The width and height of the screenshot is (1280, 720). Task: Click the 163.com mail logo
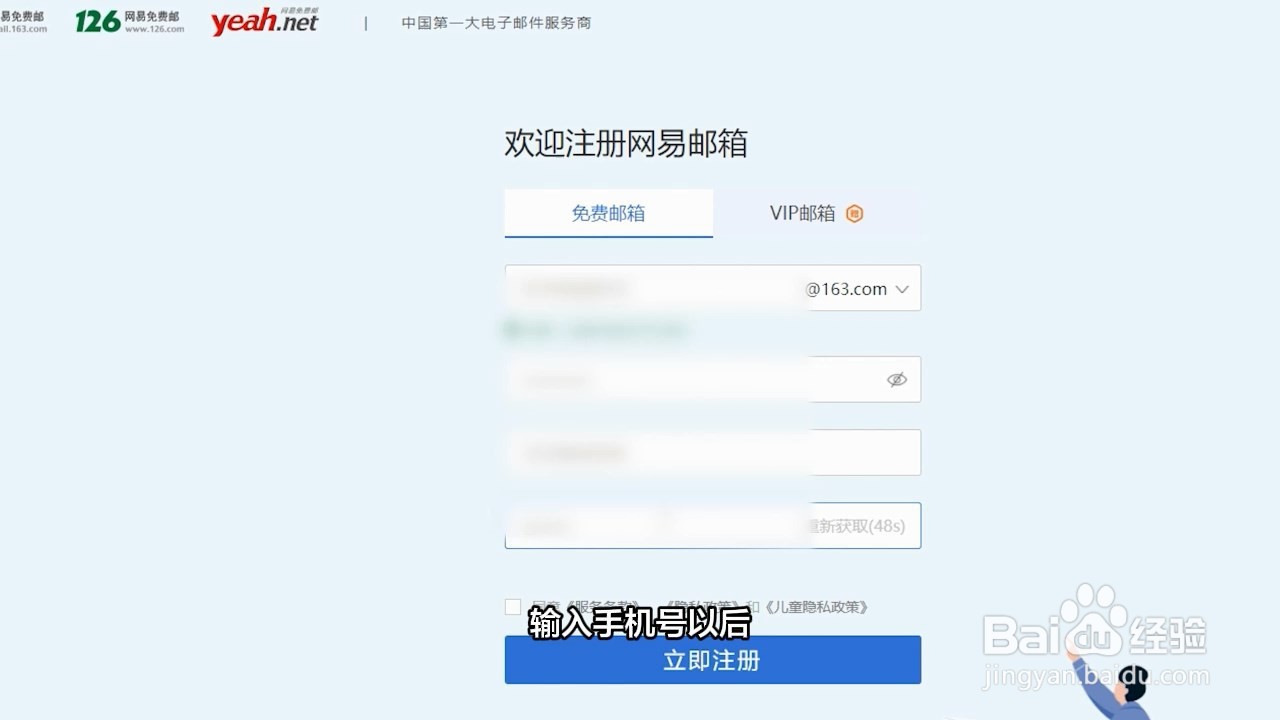(23, 21)
